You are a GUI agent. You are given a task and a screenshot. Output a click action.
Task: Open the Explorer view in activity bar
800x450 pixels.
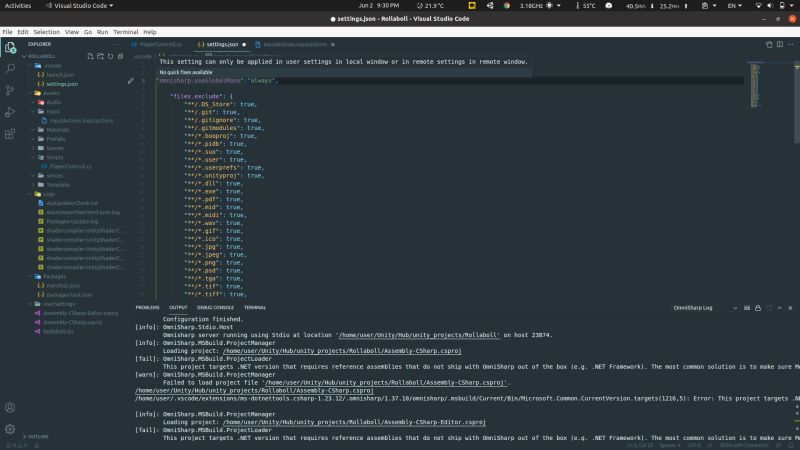pos(10,48)
